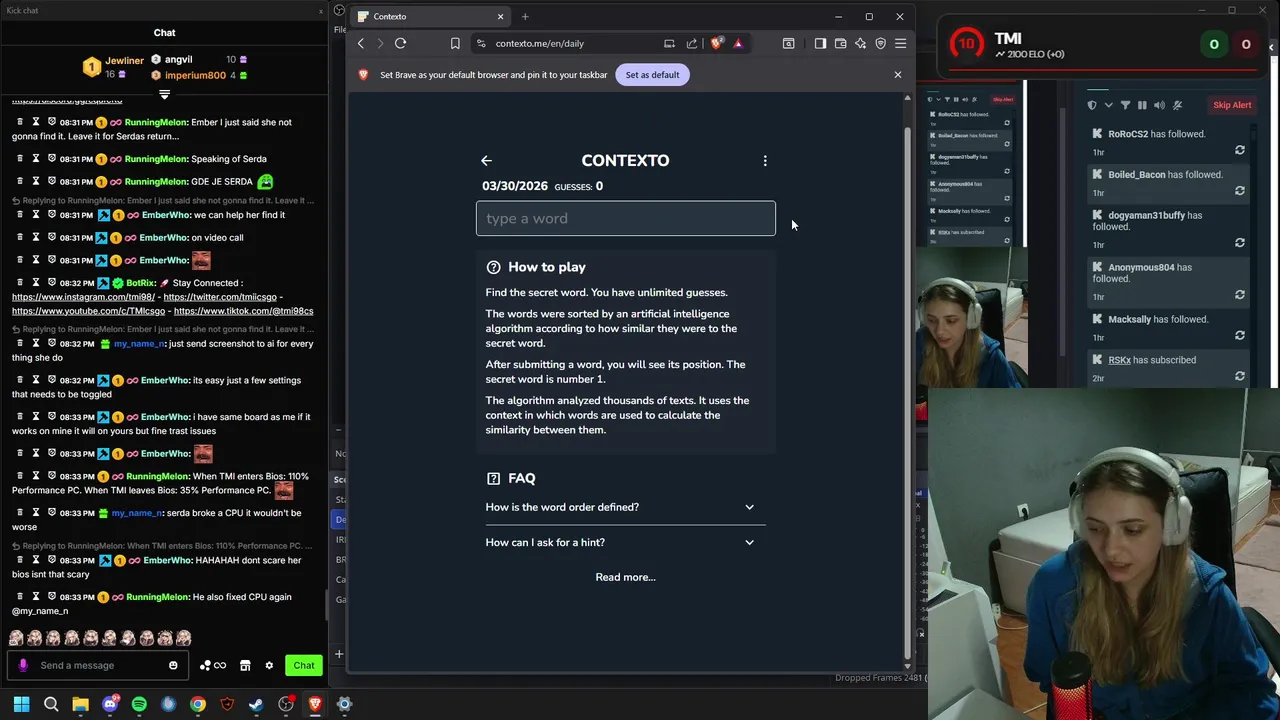Click the close button on Contexto tab
Viewport: 1280px width, 720px height.
point(500,16)
